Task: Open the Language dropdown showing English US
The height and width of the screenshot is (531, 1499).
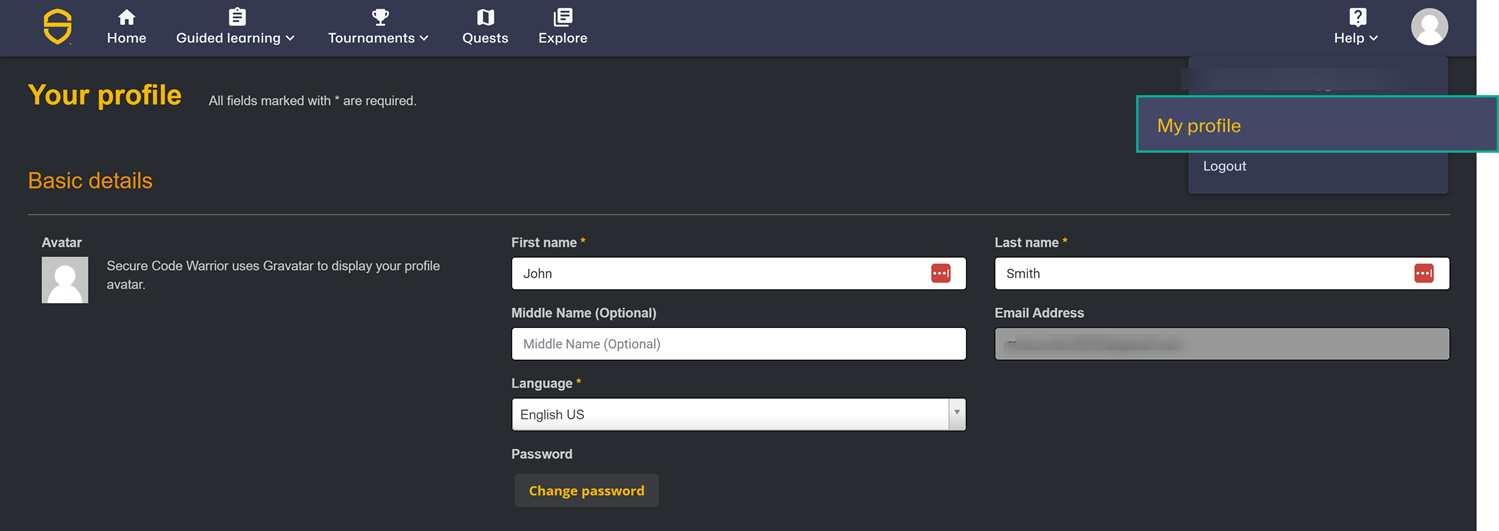Action: (x=738, y=414)
